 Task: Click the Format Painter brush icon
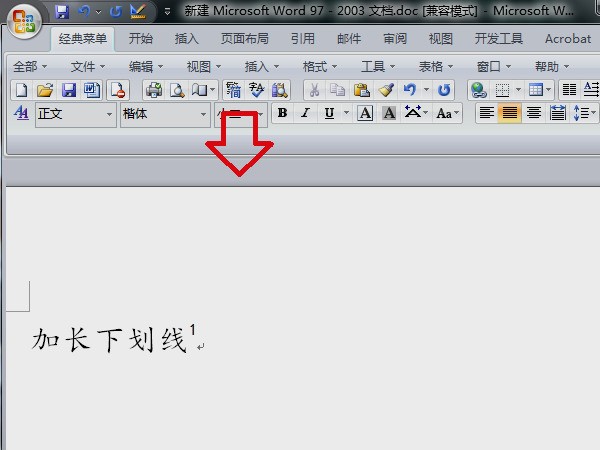coord(385,90)
